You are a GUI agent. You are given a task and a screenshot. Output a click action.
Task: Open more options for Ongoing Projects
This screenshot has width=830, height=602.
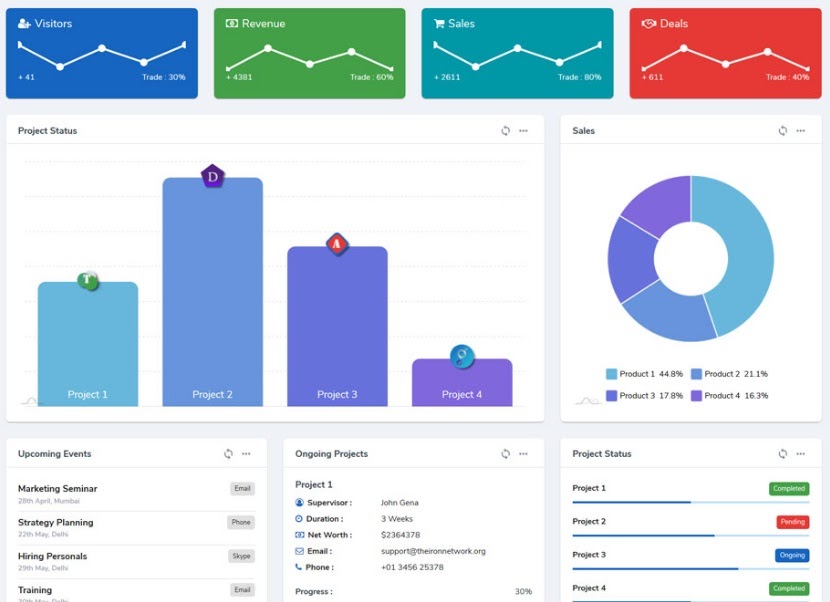(x=524, y=454)
